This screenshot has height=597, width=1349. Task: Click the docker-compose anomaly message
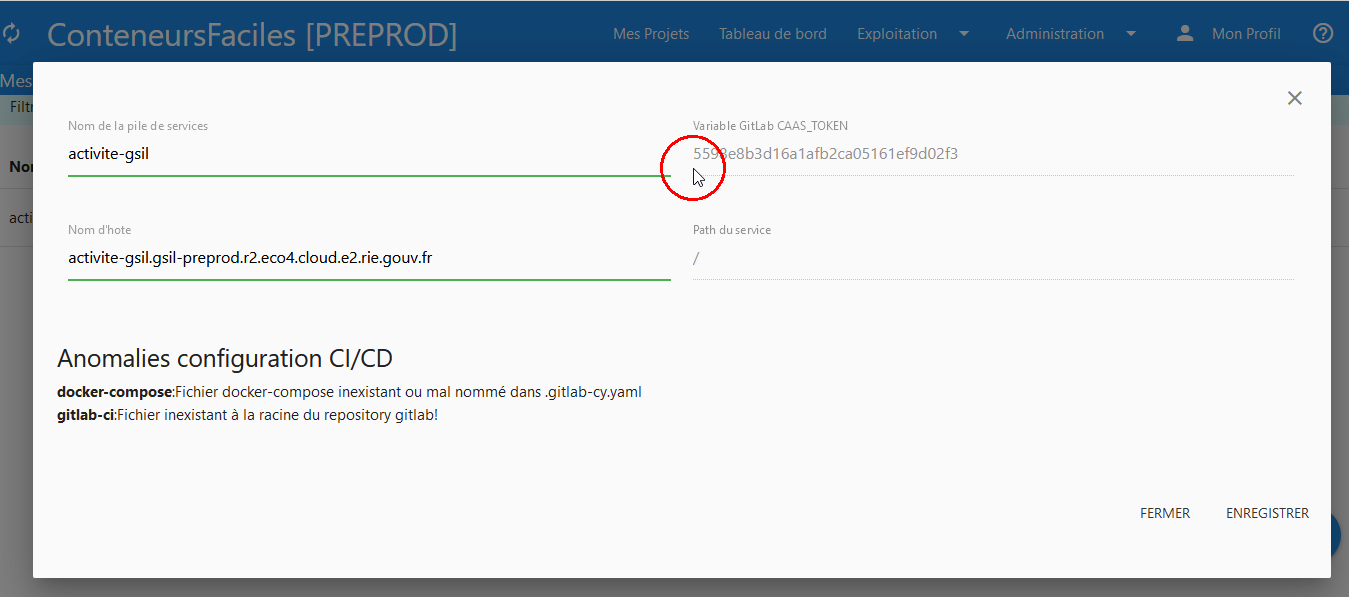tap(349, 392)
